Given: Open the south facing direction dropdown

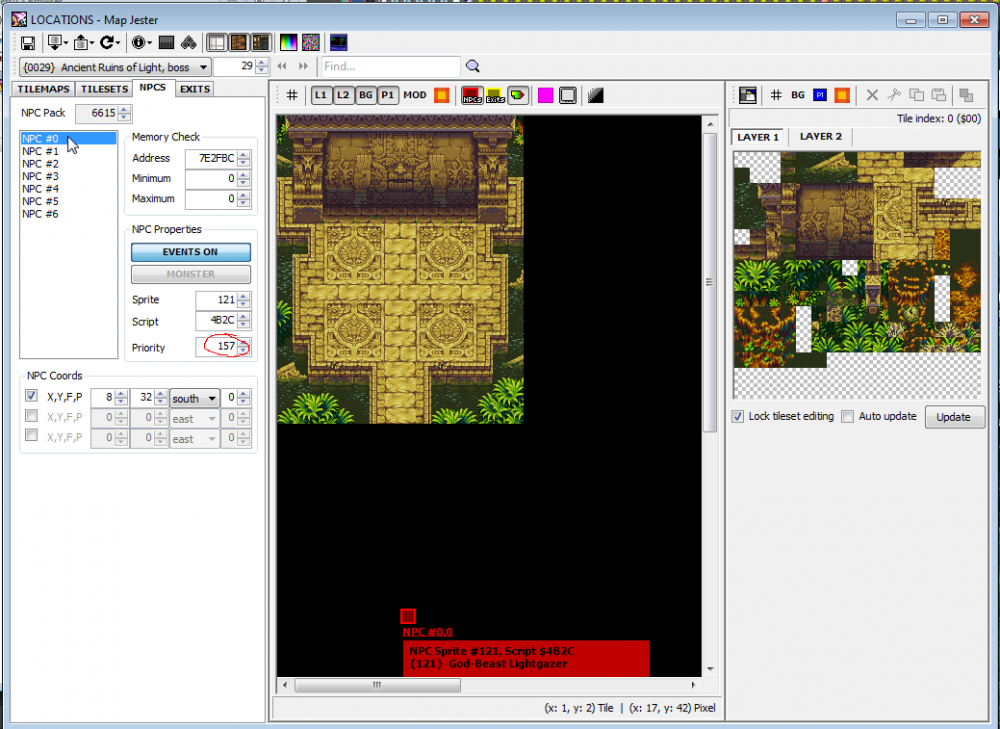Looking at the screenshot, I should tap(194, 398).
